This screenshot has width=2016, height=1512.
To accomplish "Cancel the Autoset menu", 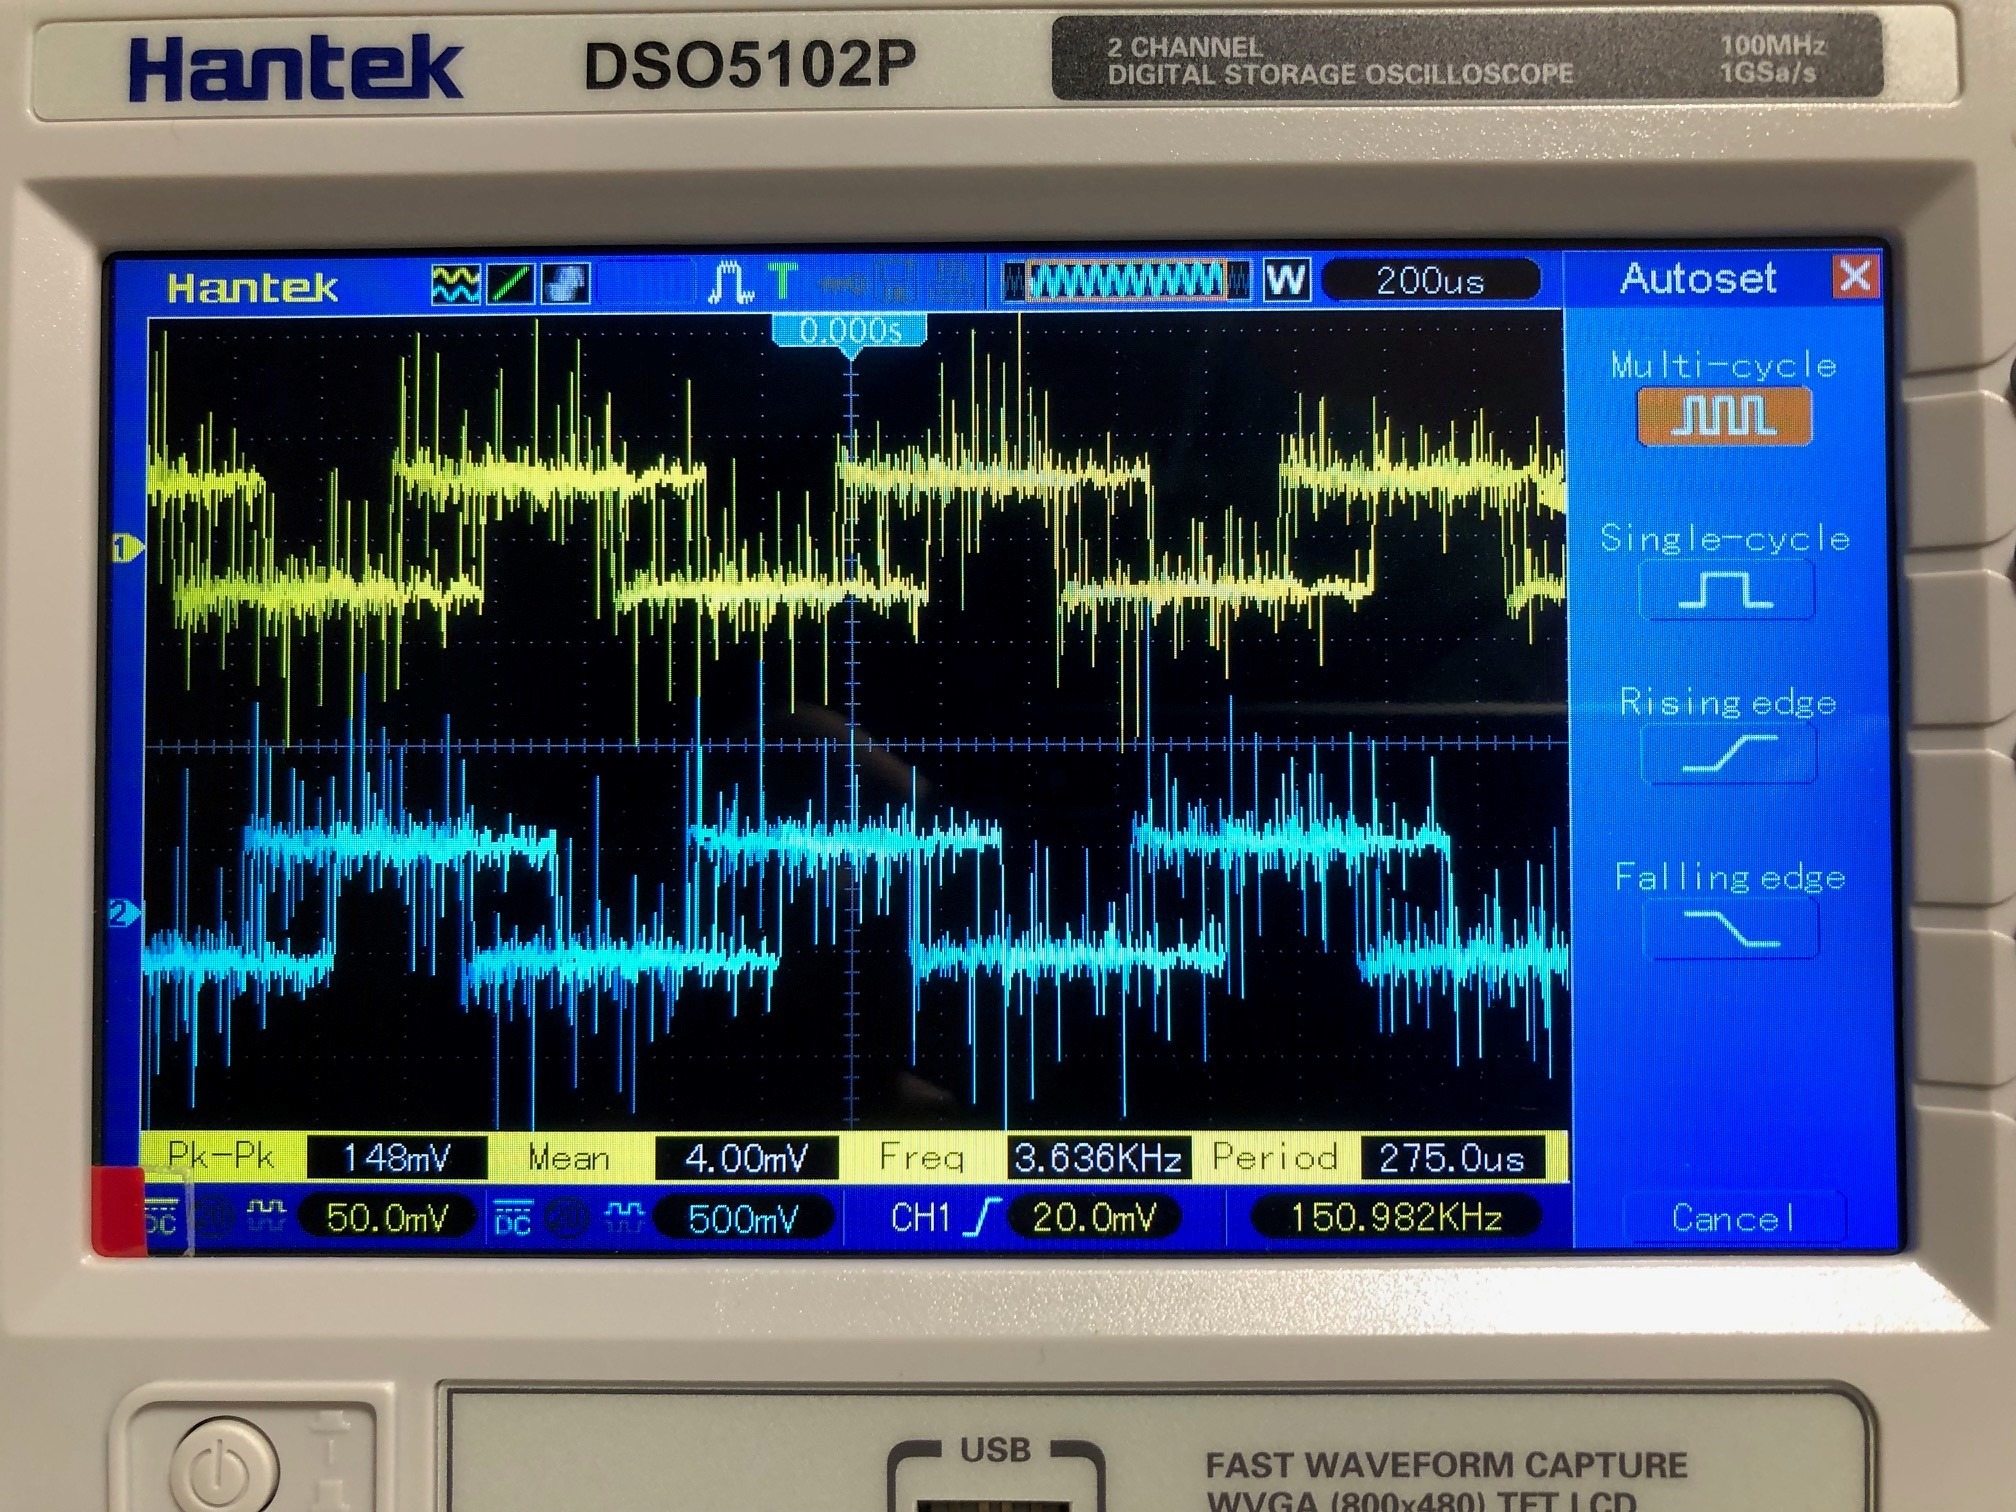I will point(1733,1217).
